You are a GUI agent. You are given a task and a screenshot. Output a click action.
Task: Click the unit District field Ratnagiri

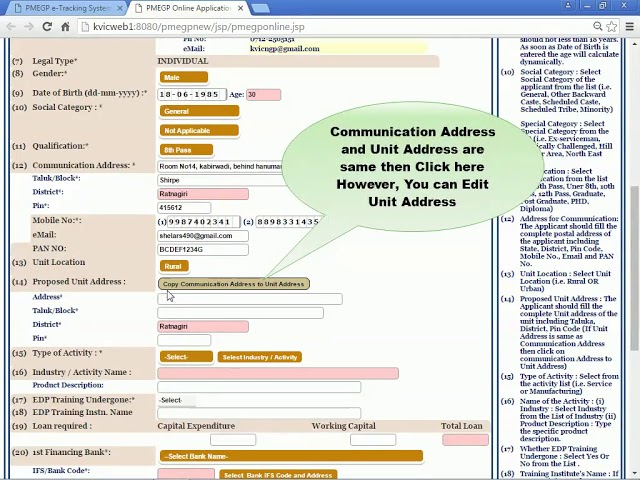pos(203,327)
